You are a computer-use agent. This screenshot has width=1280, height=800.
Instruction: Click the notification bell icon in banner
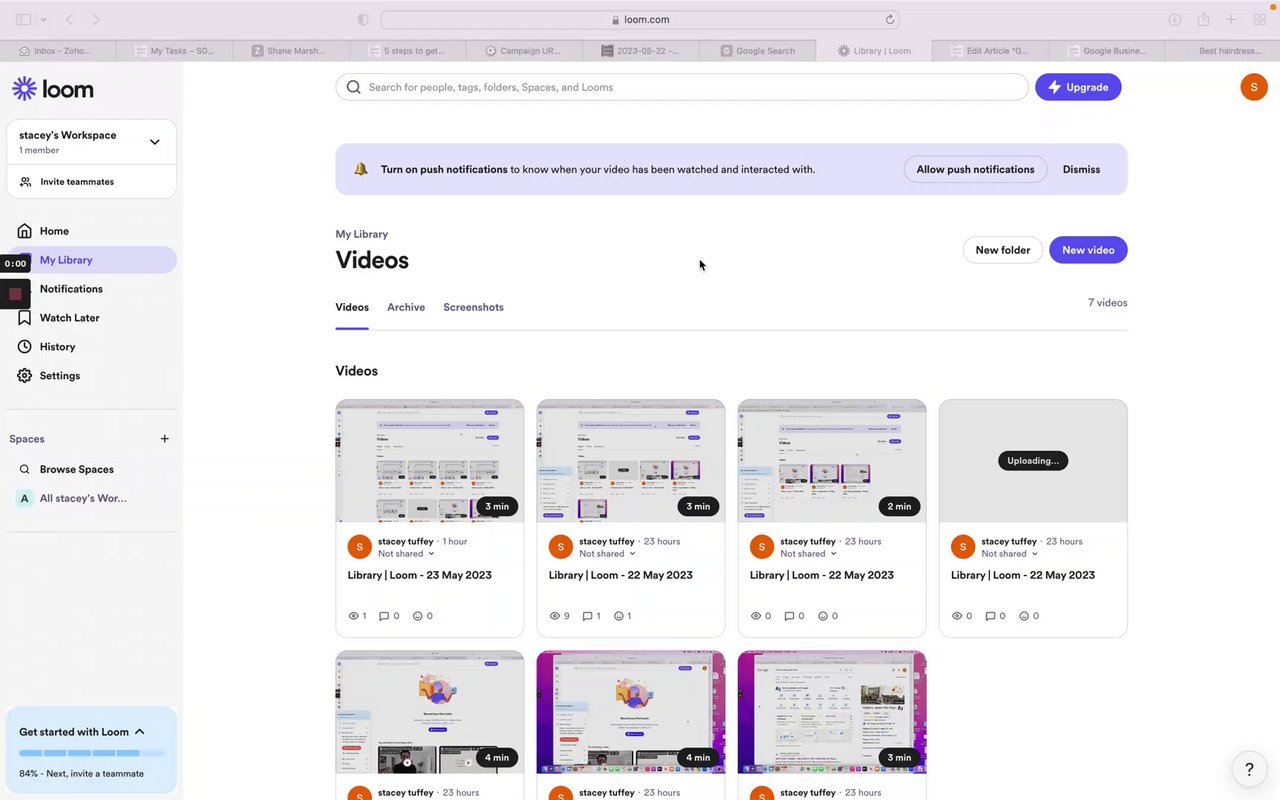click(x=361, y=169)
